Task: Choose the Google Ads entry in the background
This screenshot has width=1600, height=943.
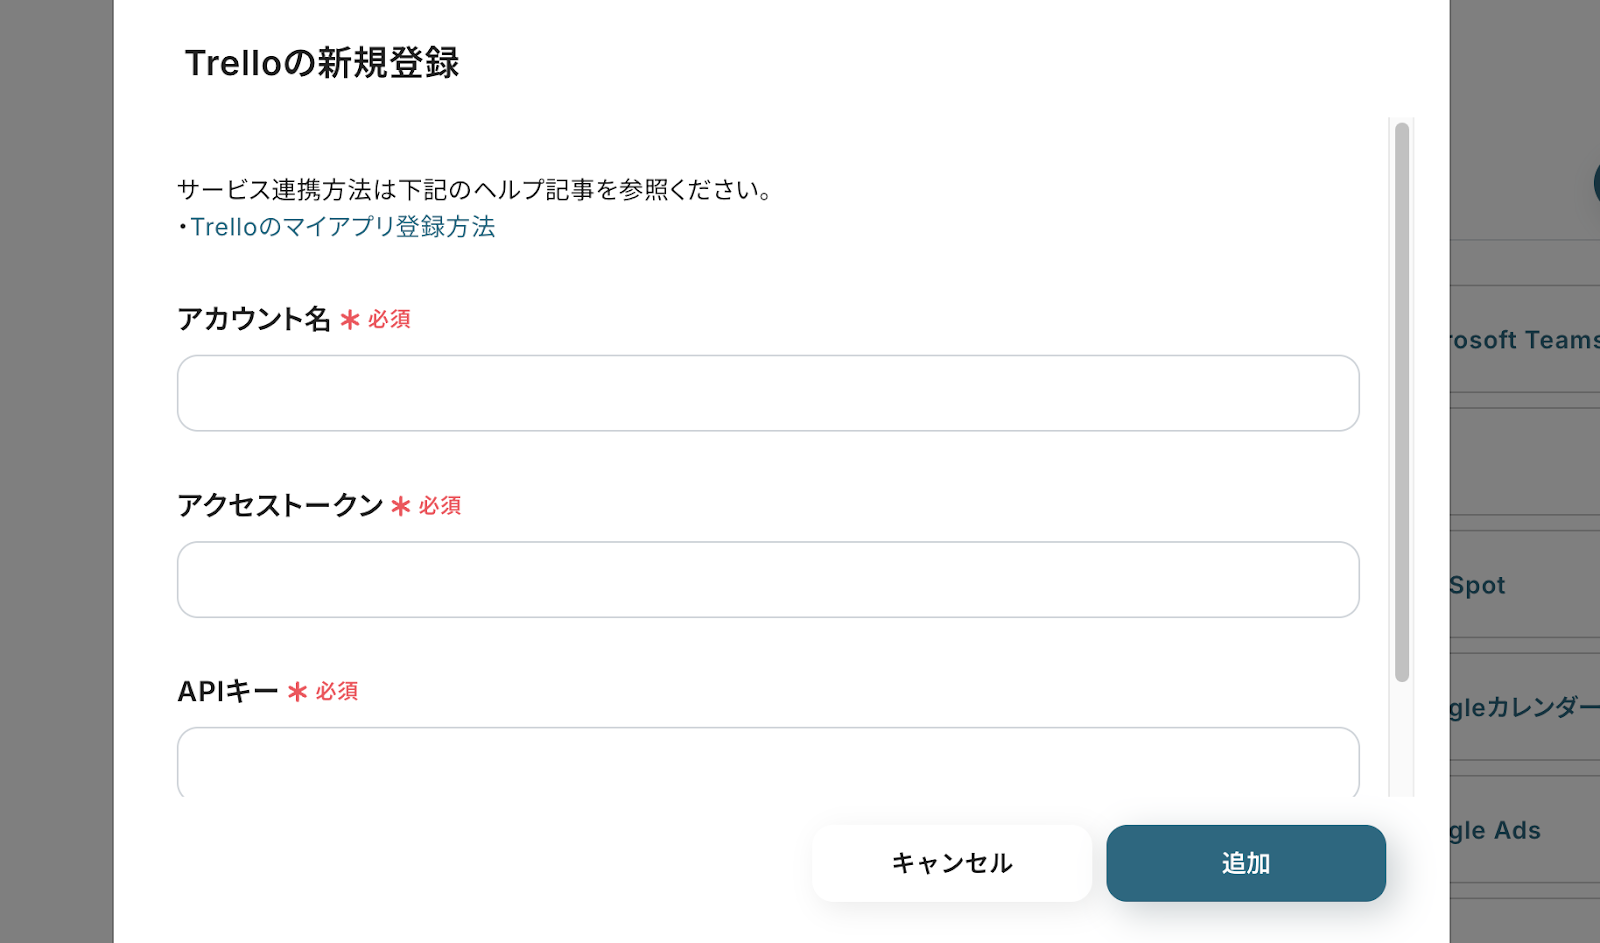Action: point(1496,830)
